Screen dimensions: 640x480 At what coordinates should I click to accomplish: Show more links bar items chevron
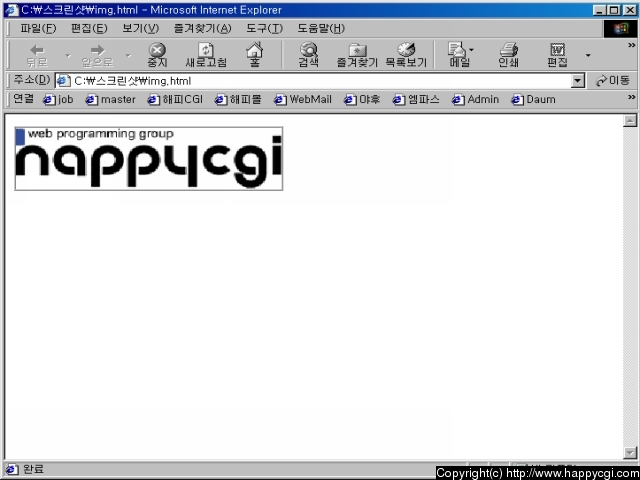point(631,97)
